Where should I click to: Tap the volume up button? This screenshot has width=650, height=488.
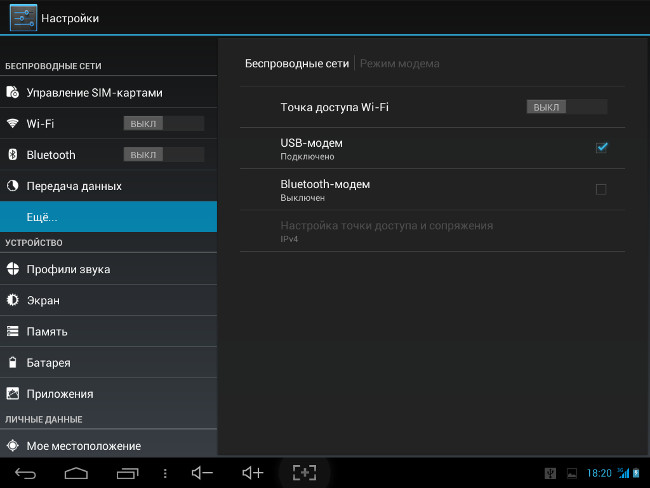[252, 473]
